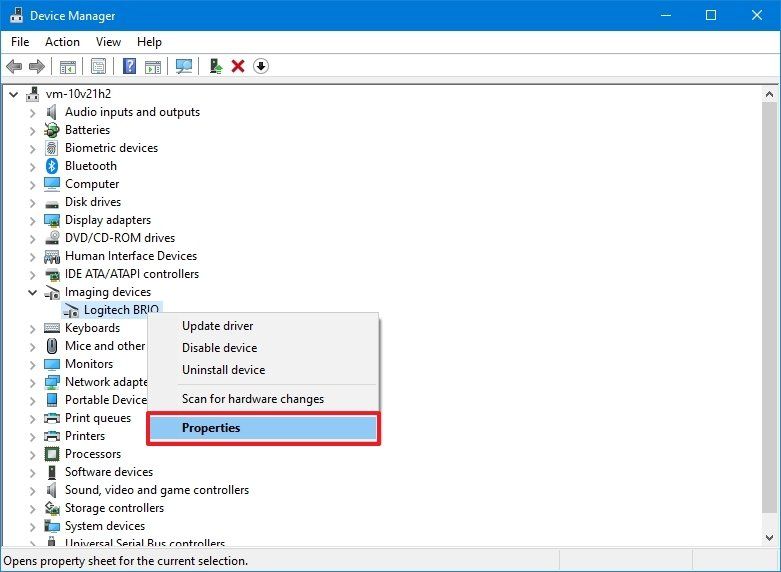This screenshot has width=781, height=572.
Task: Click the Biometric devices fingerprint icon
Action: 52,148
